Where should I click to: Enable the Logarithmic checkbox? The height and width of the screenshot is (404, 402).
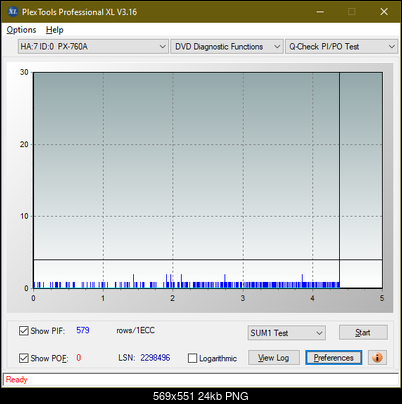coord(192,358)
